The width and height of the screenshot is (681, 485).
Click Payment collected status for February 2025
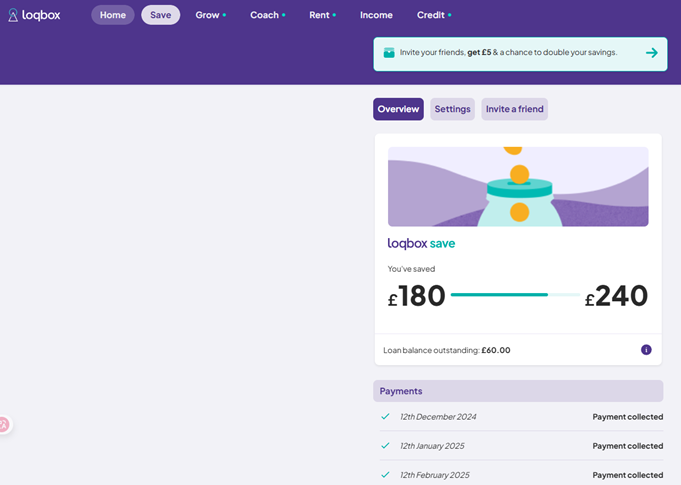pos(628,475)
